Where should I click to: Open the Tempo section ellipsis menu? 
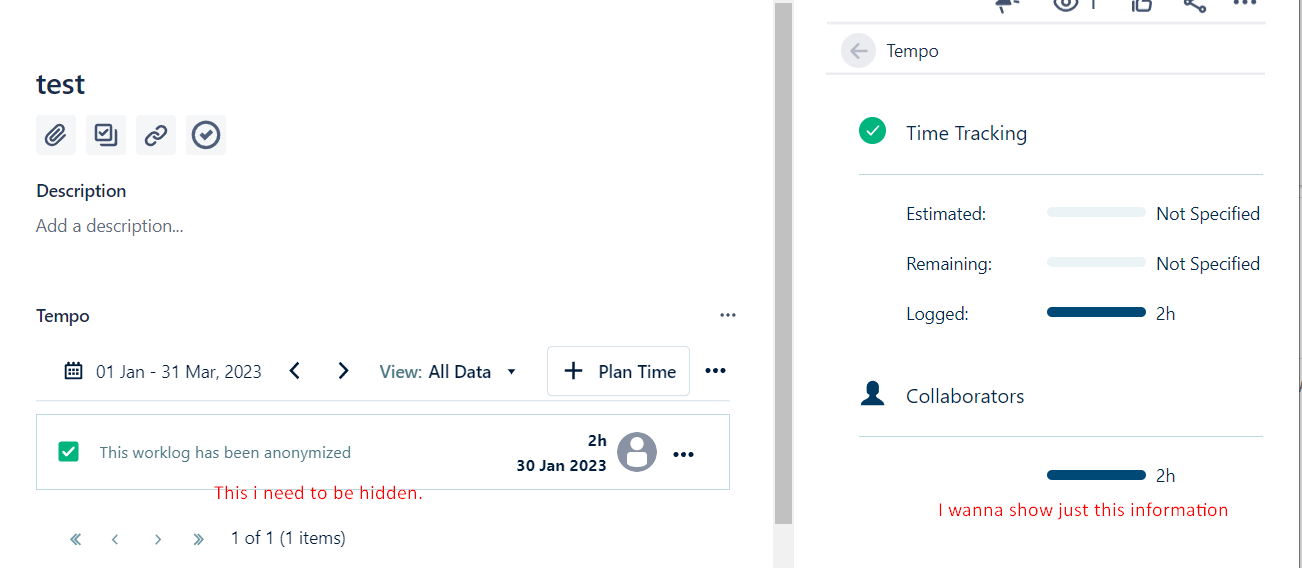tap(728, 316)
